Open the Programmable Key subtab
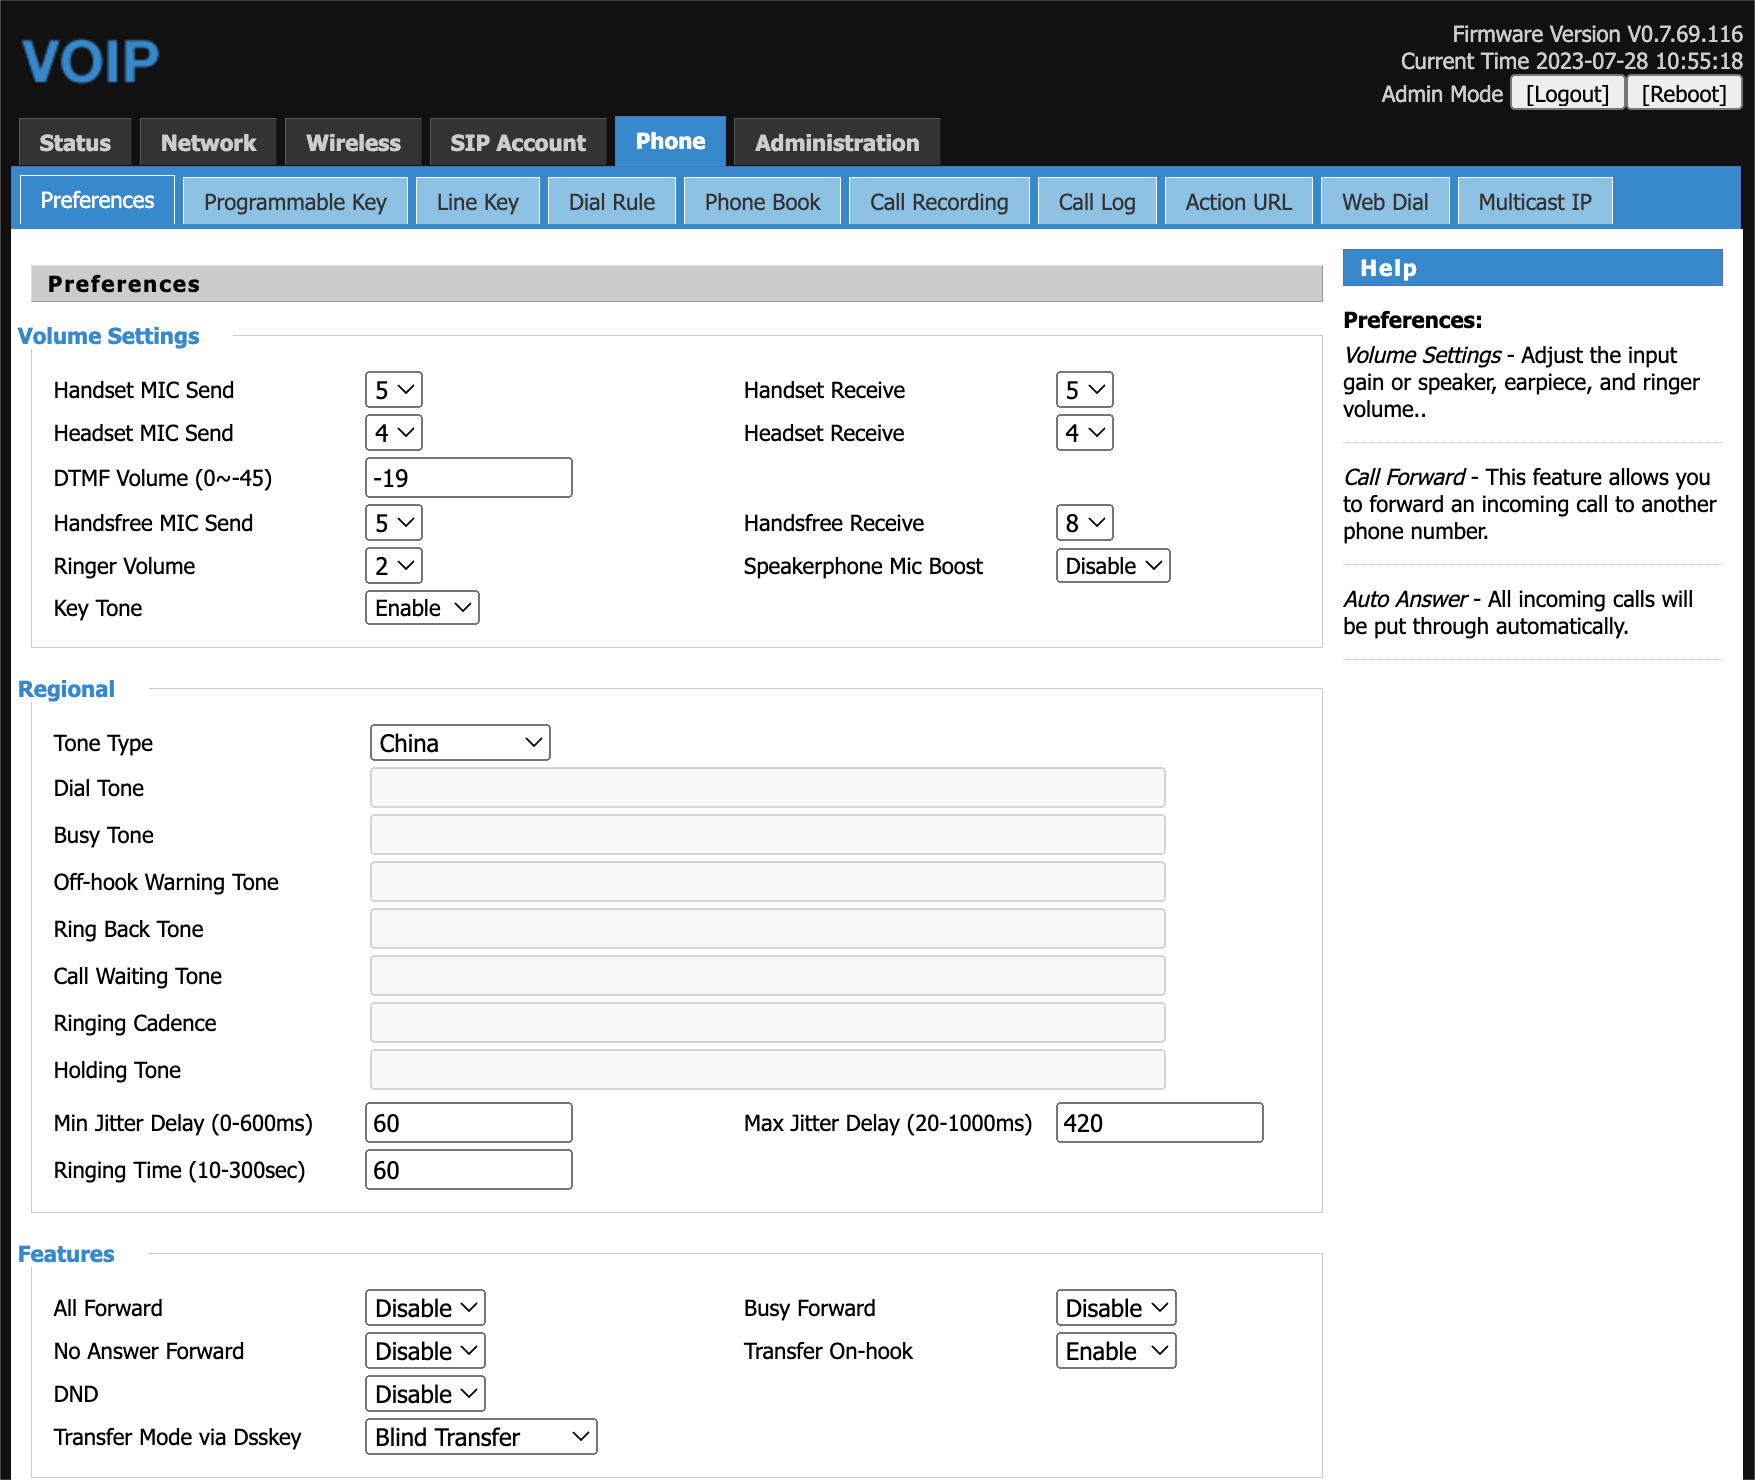Image resolution: width=1755 pixels, height=1480 pixels. click(295, 202)
